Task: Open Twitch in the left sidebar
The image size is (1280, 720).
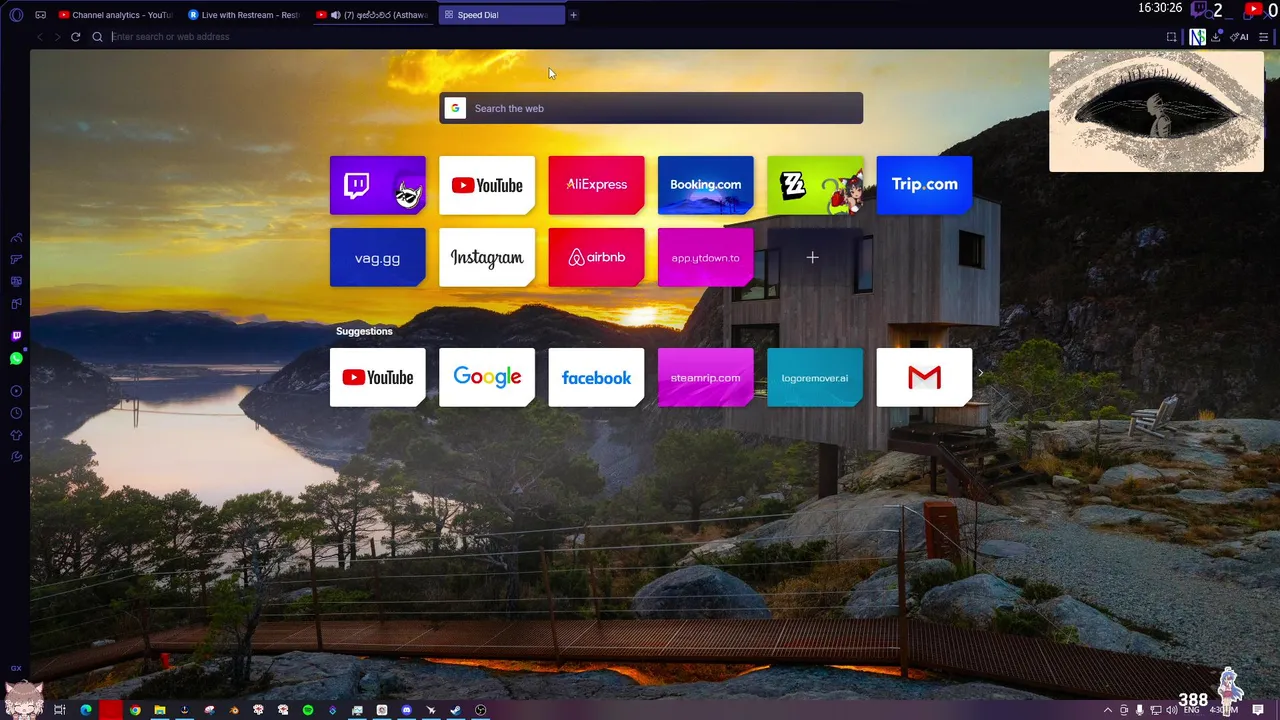Action: coord(16,336)
